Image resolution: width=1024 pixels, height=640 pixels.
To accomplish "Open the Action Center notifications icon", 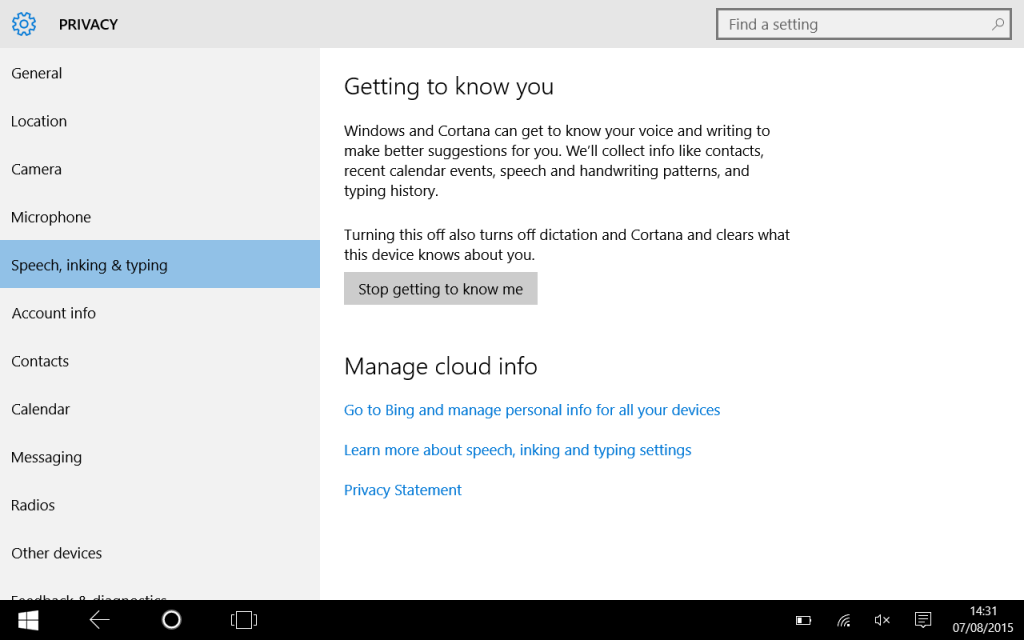I will point(921,620).
